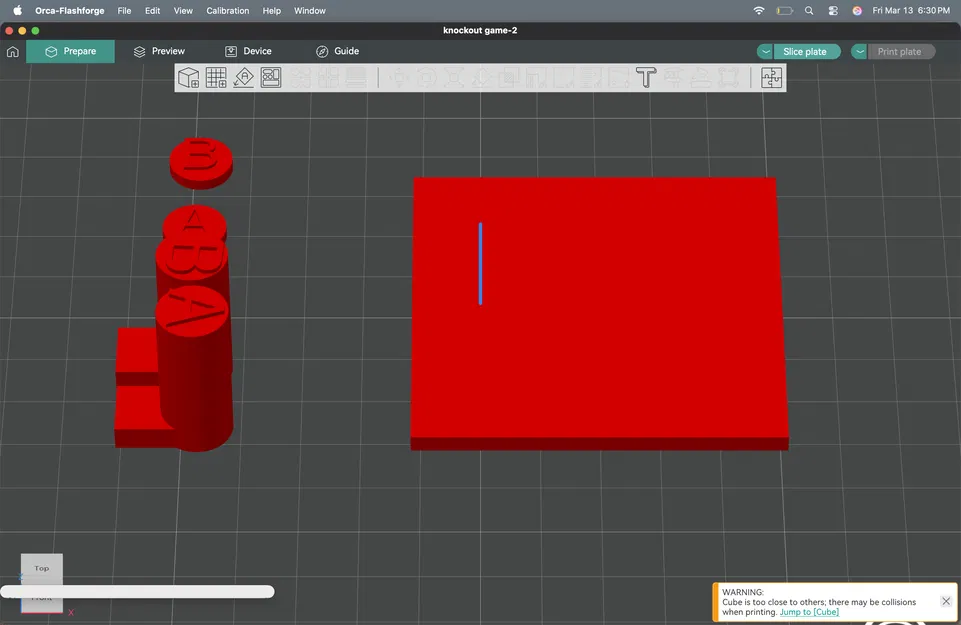The height and width of the screenshot is (625, 961).
Task: Click the Top face of view cube
Action: click(42, 569)
